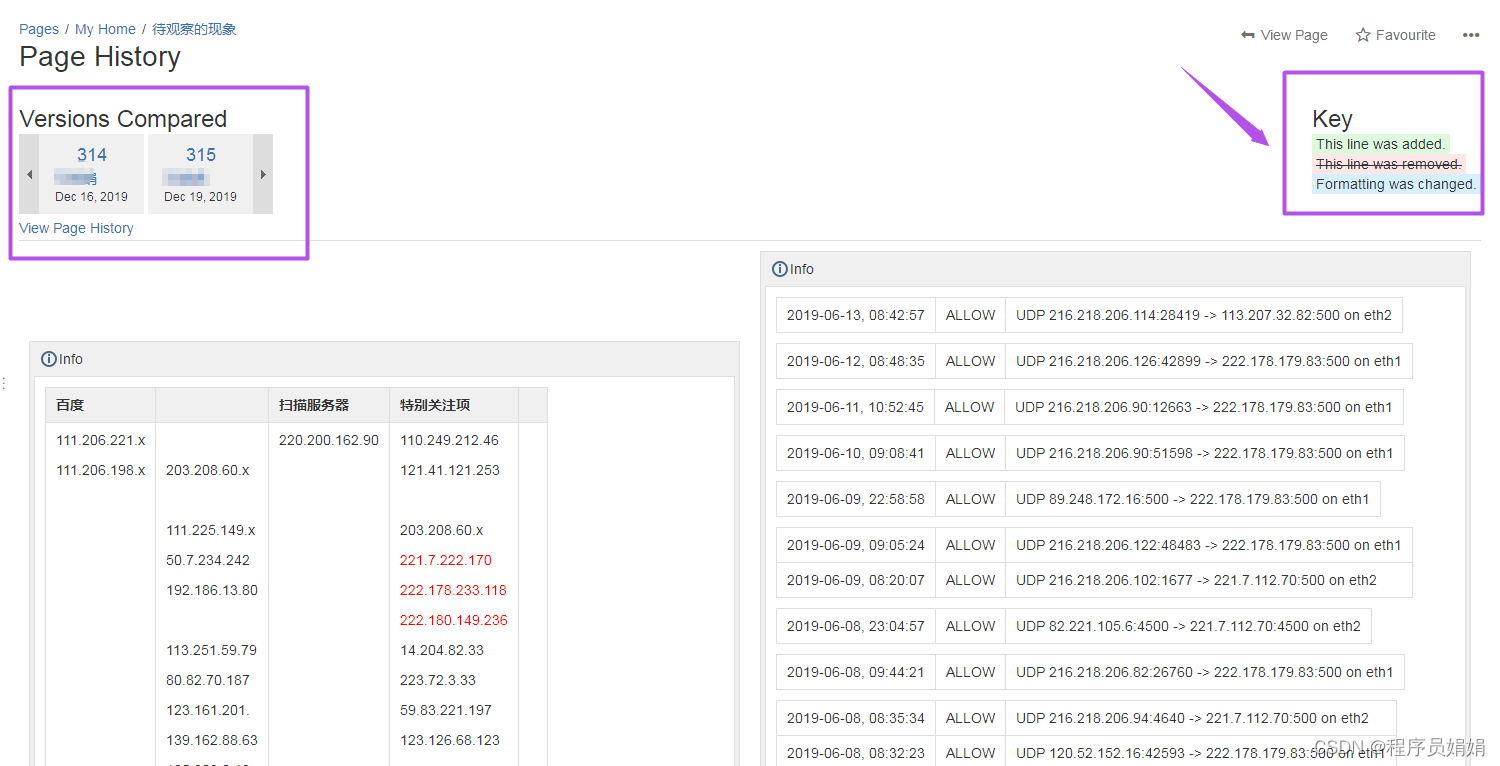Image resolution: width=1500 pixels, height=766 pixels.
Task: Click the green 'This line was added' key
Action: 1380,144
